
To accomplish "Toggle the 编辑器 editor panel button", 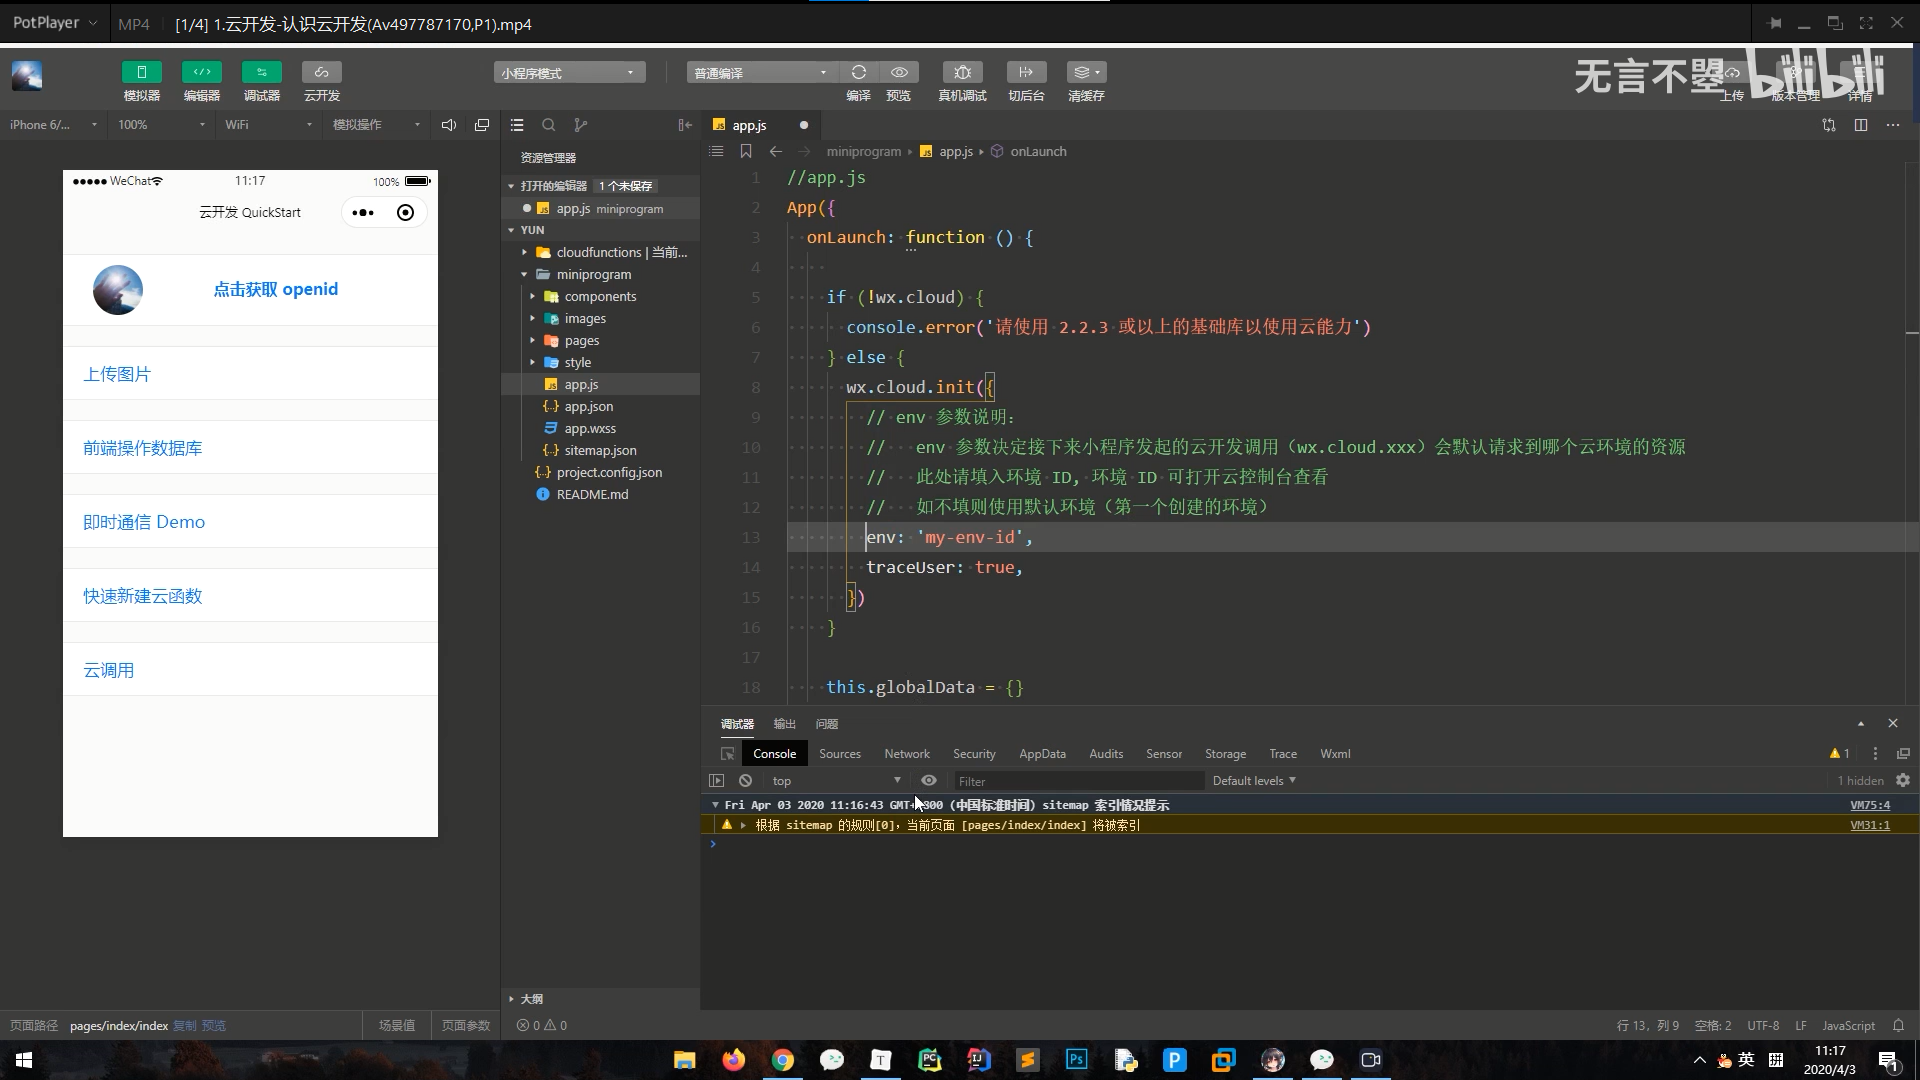I will click(x=201, y=72).
